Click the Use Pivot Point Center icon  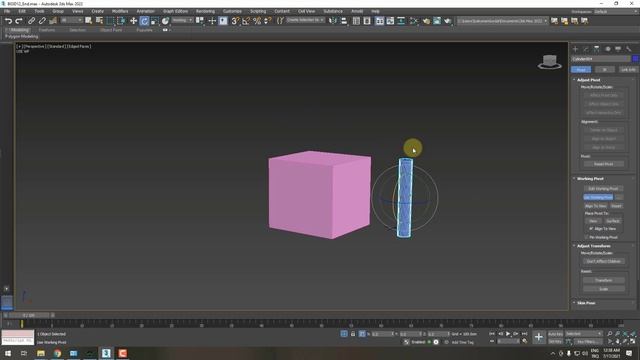200,21
